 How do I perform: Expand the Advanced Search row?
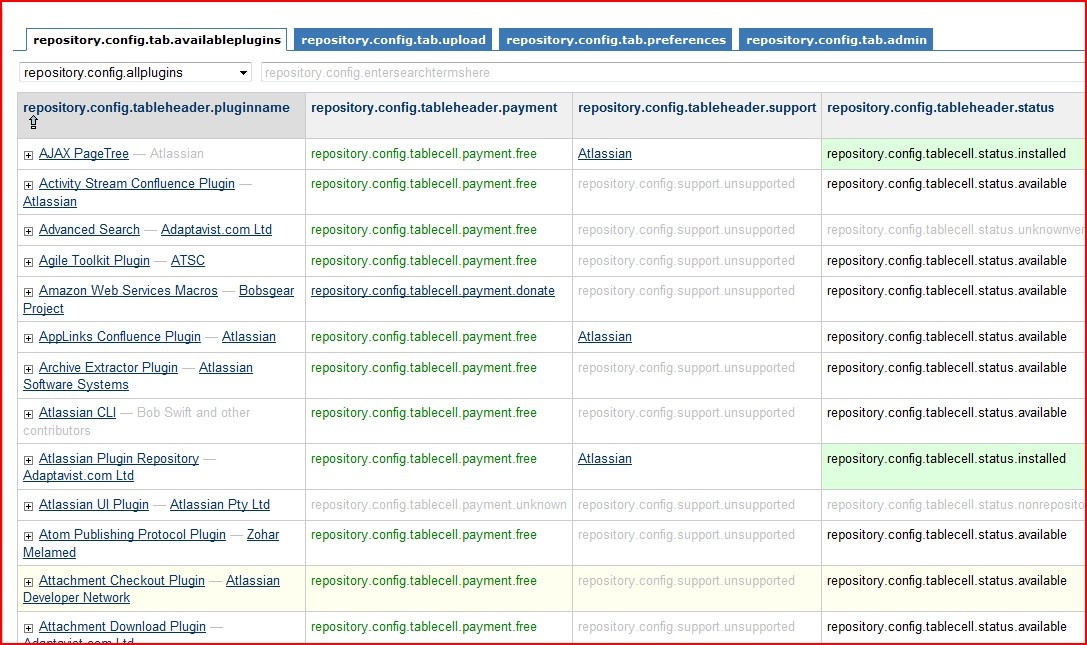tap(28, 232)
